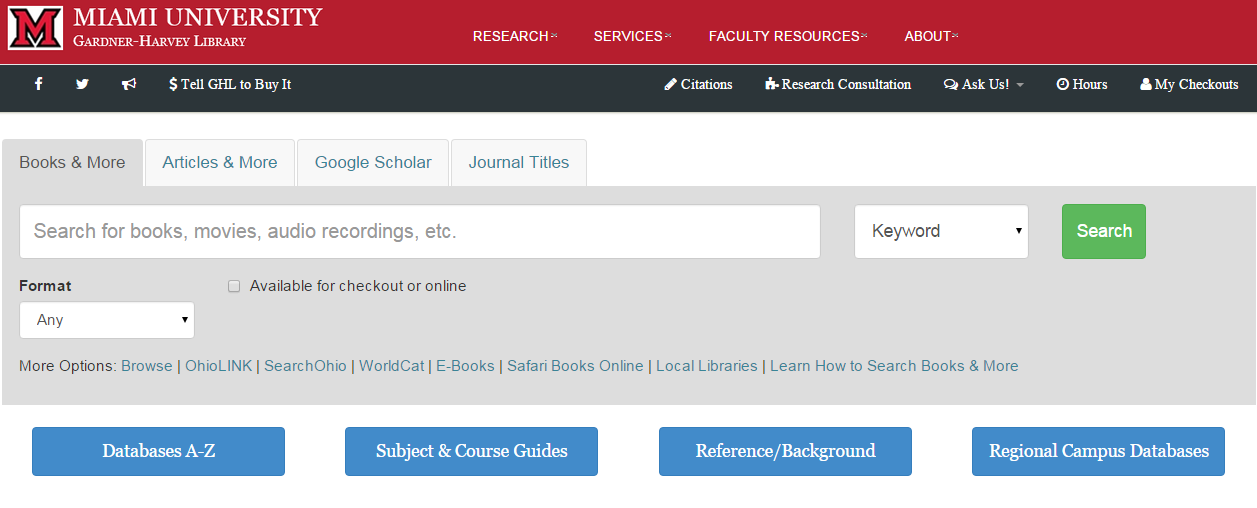Open the Keyword search type dropdown

(941, 231)
